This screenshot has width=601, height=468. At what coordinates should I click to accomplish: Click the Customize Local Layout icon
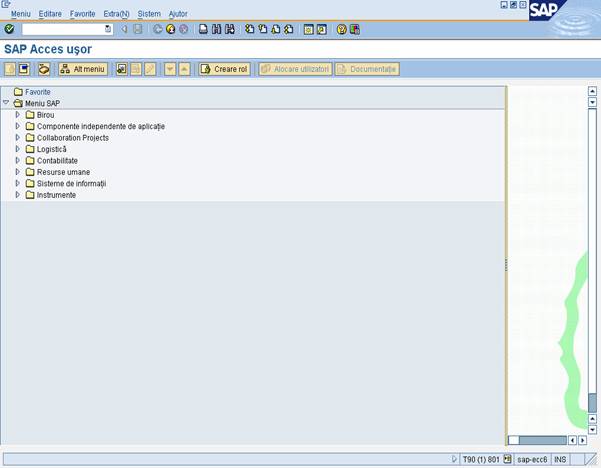[355, 30]
